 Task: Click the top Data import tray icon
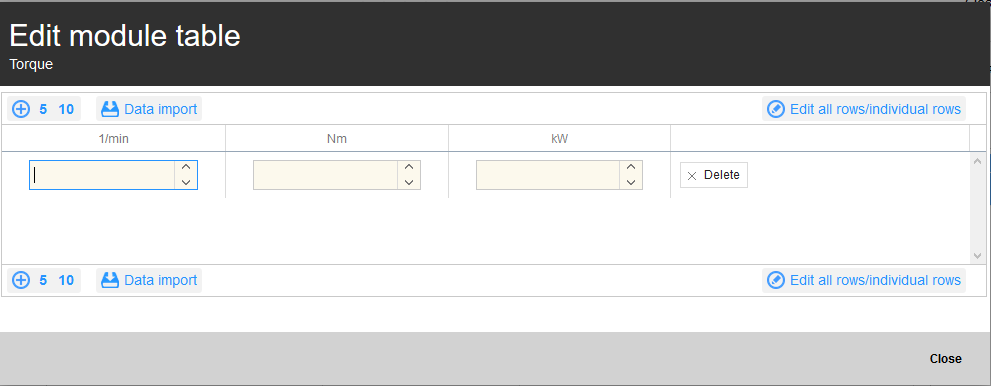point(110,109)
